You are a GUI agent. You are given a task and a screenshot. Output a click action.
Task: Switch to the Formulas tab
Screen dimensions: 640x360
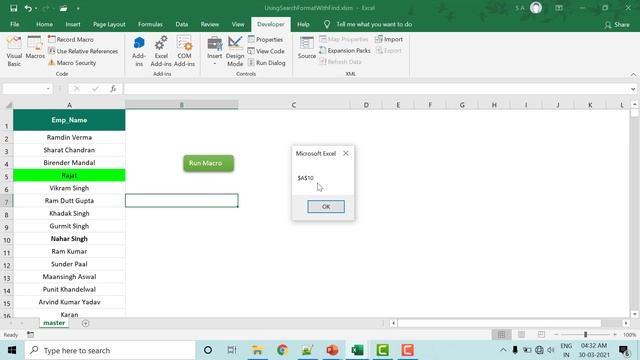point(150,24)
